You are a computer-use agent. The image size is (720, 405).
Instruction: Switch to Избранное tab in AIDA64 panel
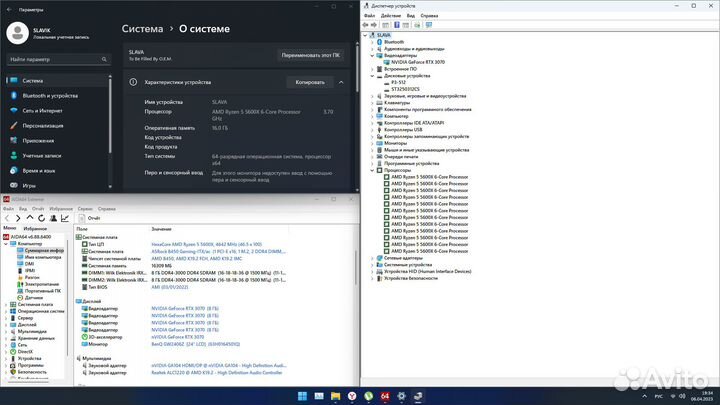click(x=35, y=228)
